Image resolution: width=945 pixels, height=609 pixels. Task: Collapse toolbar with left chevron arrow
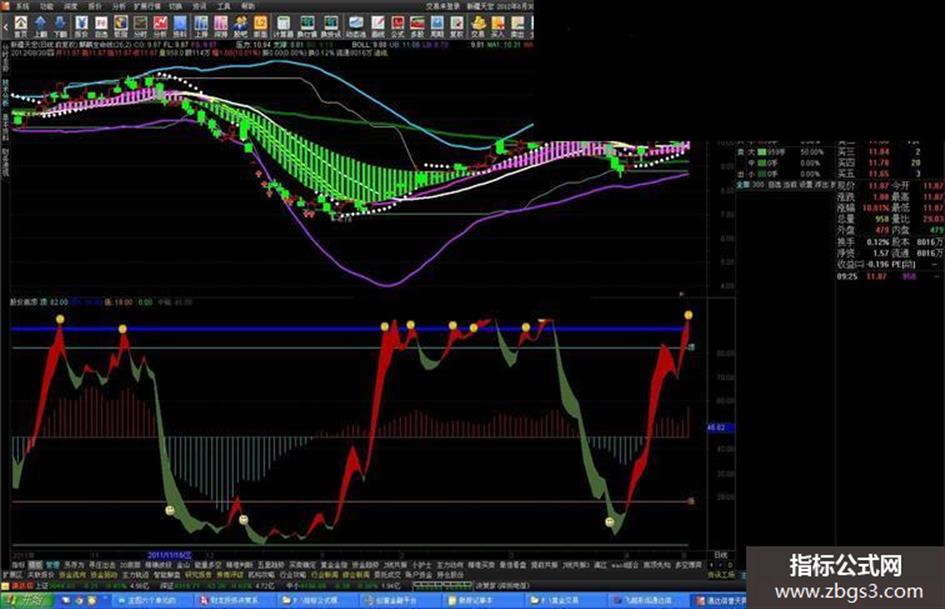(x=5, y=27)
